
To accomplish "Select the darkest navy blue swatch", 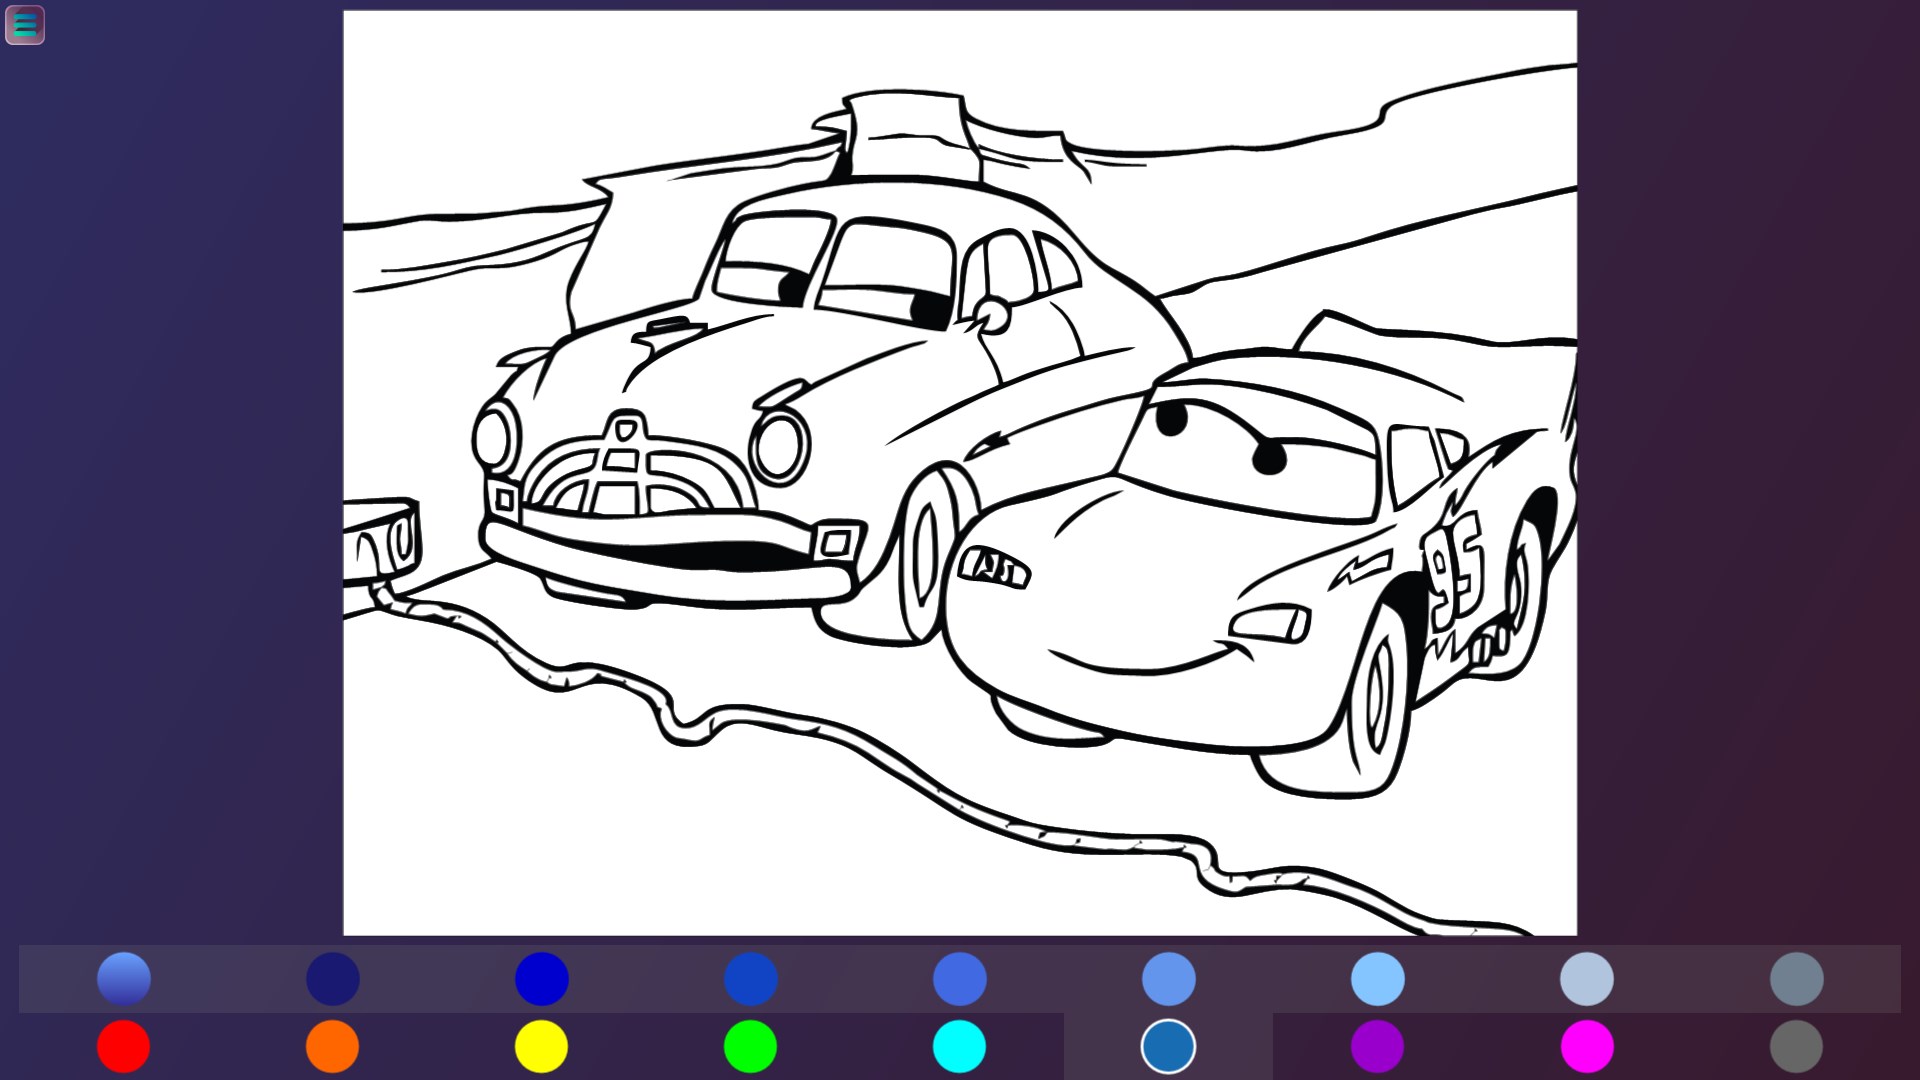I will click(334, 978).
